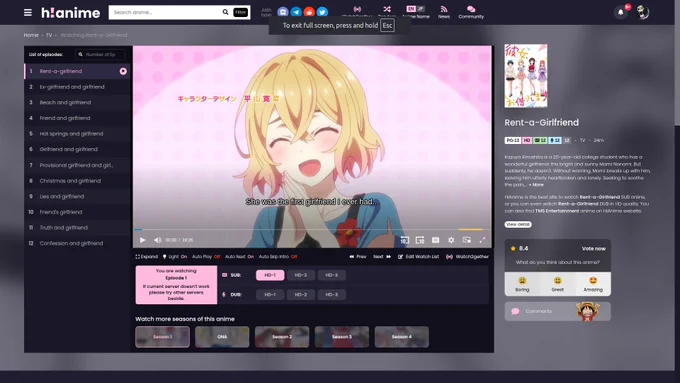Toggle Auto Next setting
This screenshot has height=383, width=680.
239,257
